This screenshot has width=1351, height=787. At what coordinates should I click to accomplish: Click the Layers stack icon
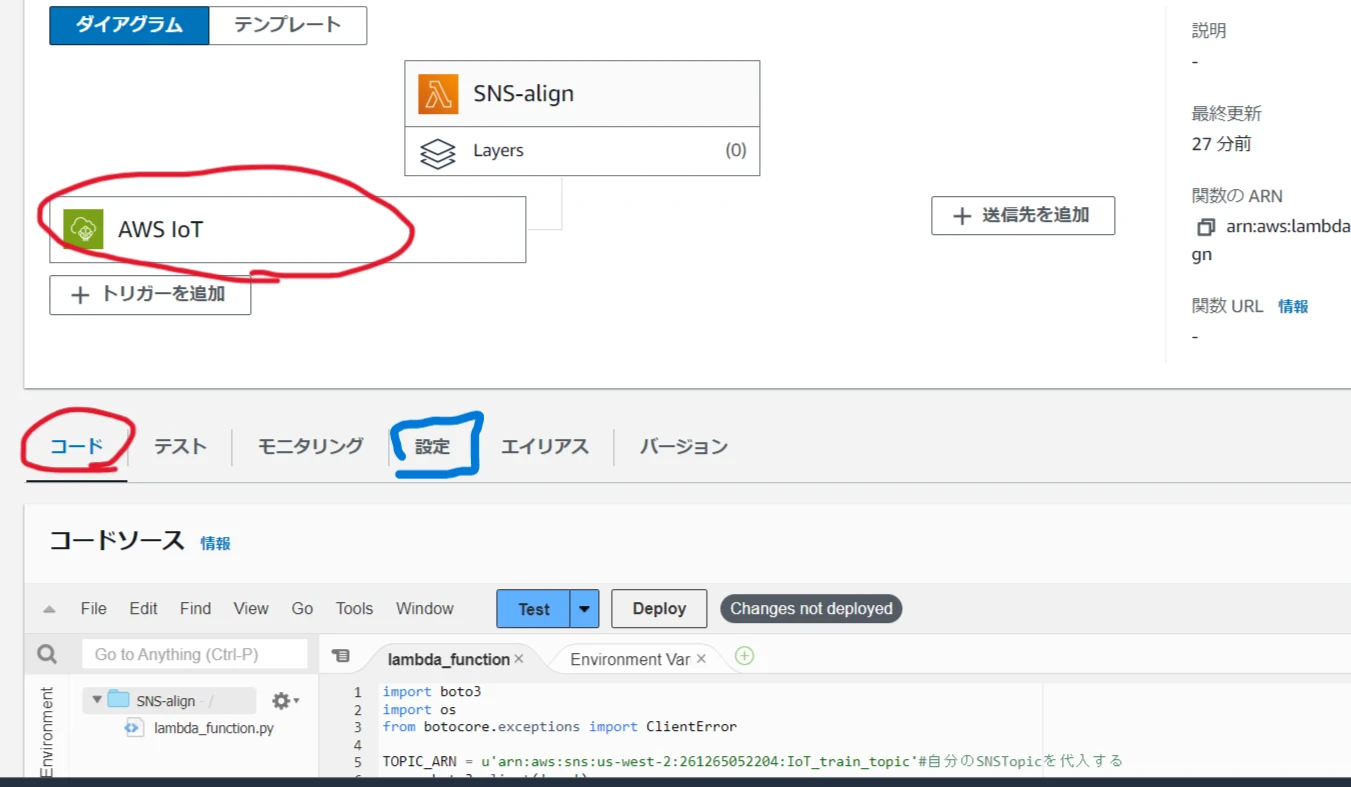pyautogui.click(x=437, y=152)
